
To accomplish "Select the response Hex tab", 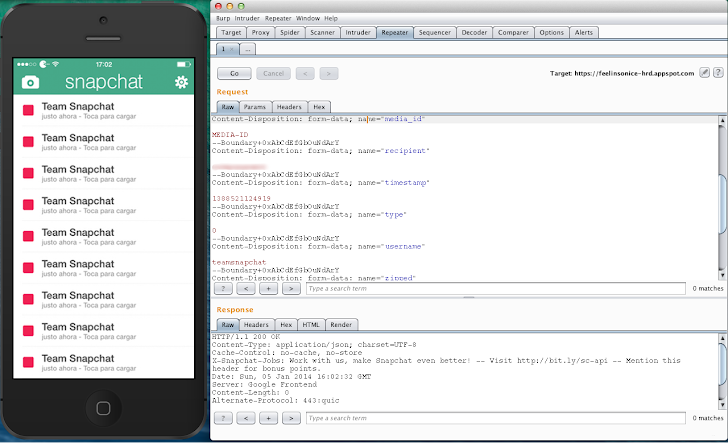I will coord(286,325).
